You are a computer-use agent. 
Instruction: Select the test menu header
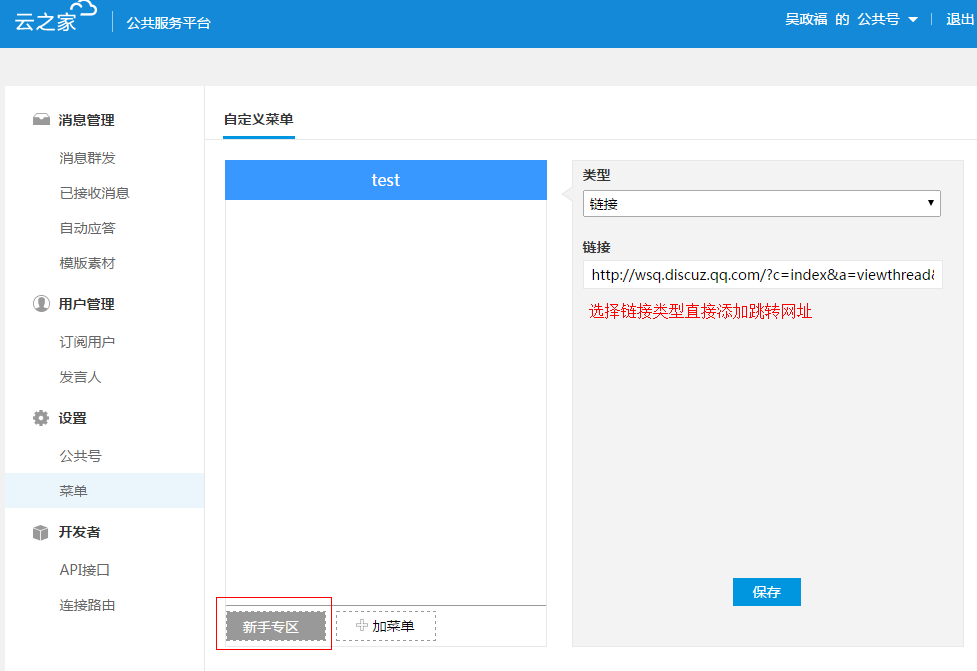click(x=385, y=180)
